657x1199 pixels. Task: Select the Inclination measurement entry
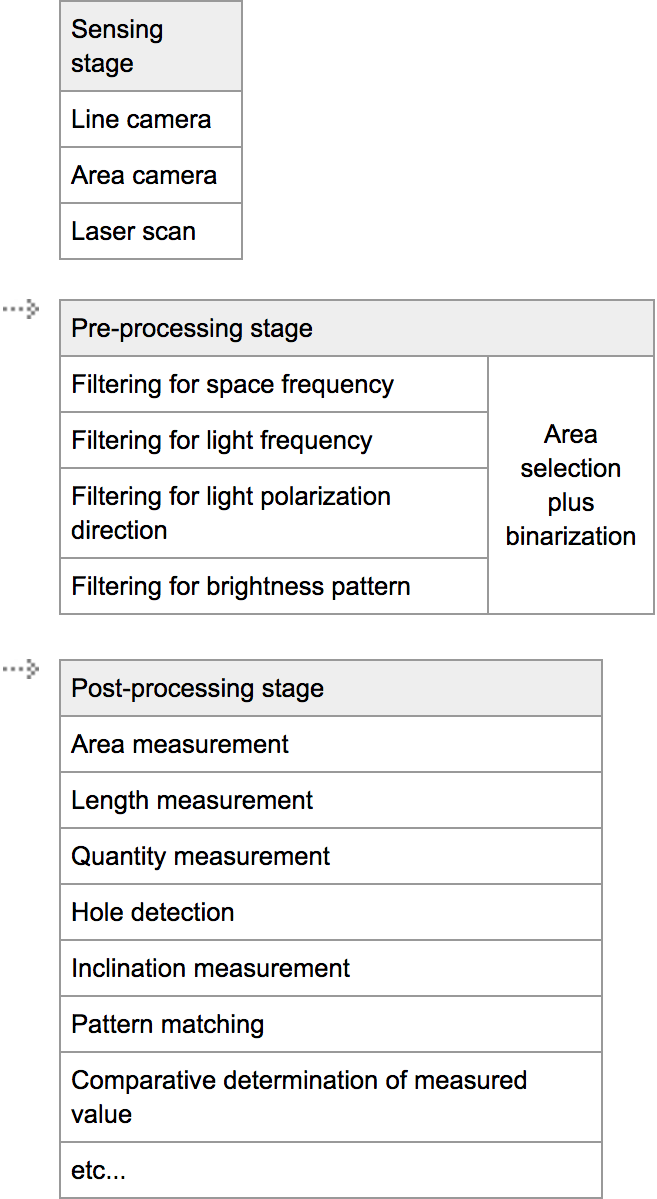pos(331,969)
